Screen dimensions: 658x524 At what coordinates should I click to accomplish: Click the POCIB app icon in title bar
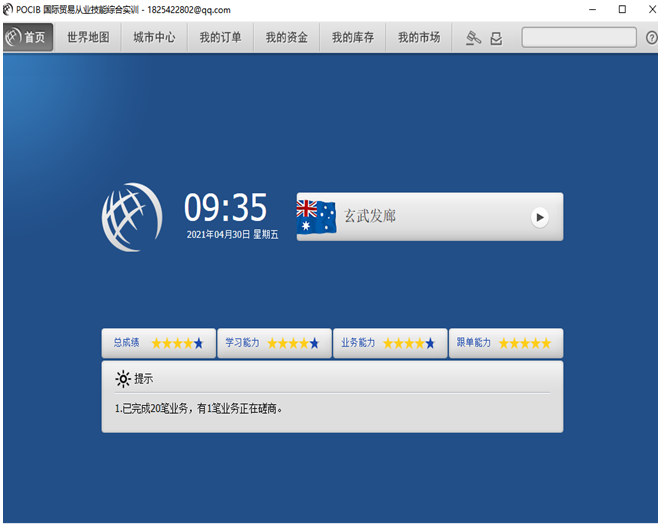click(x=9, y=9)
